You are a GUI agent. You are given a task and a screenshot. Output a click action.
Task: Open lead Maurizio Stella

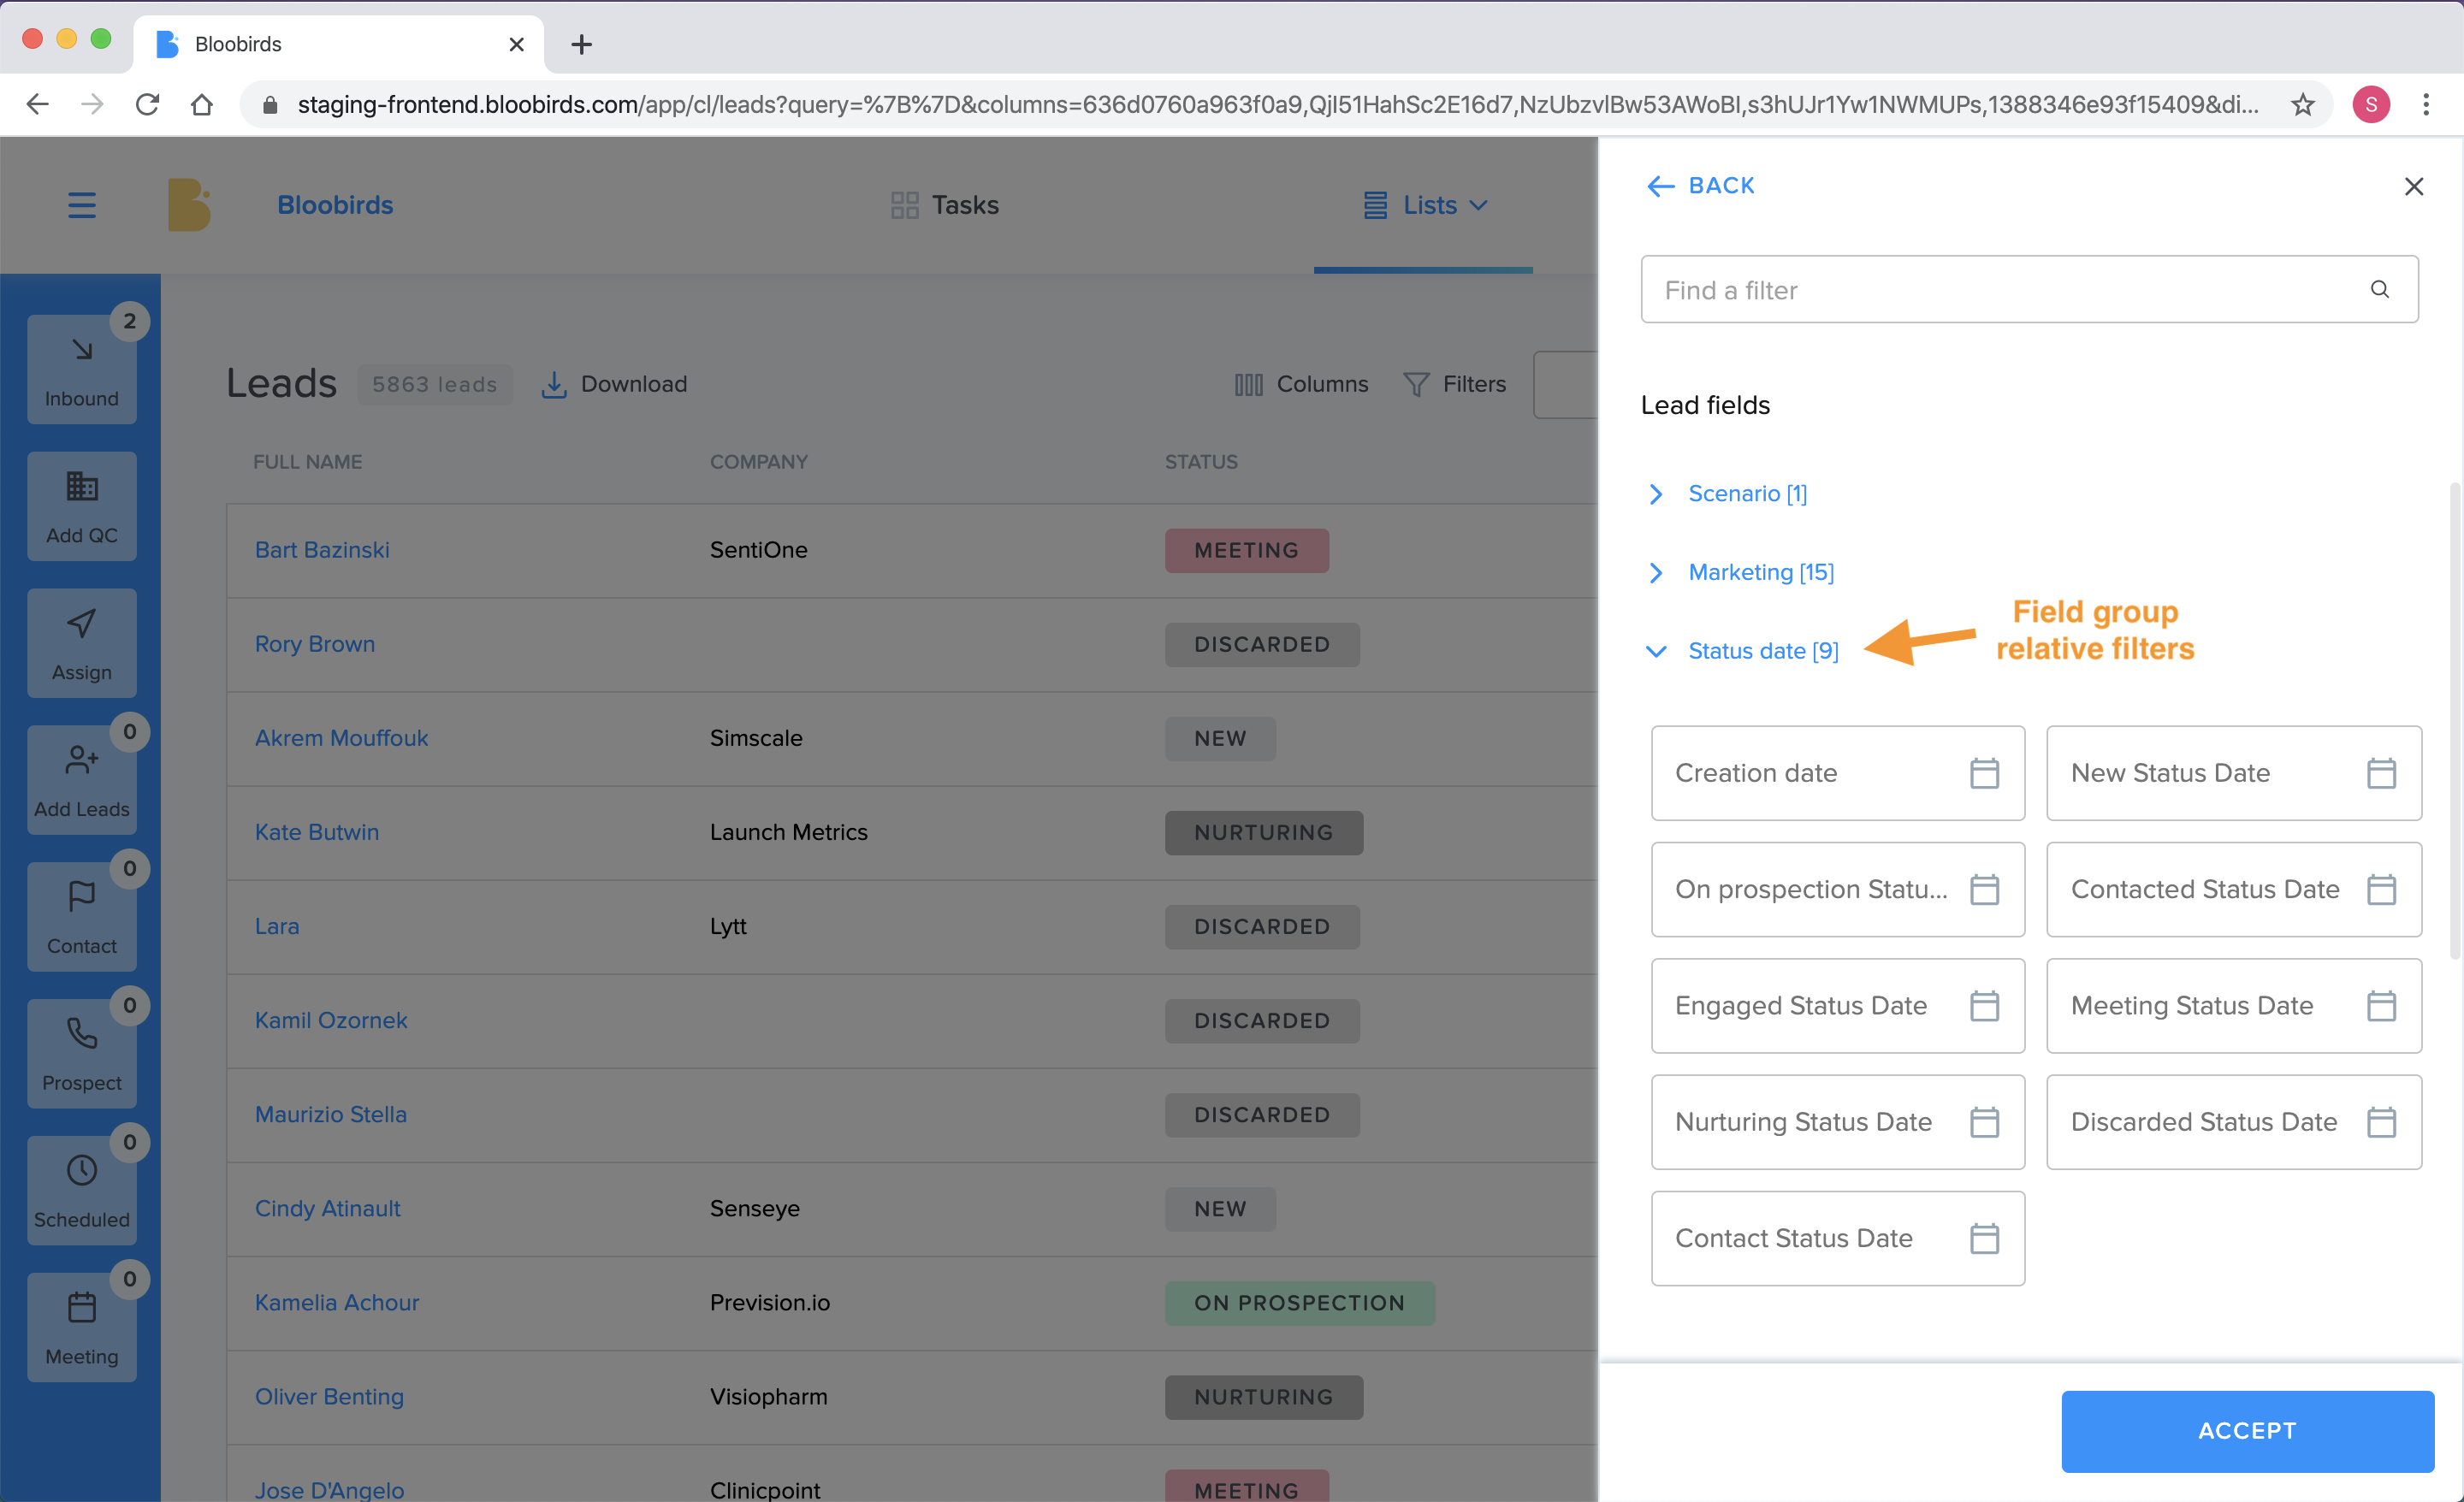tap(330, 1114)
